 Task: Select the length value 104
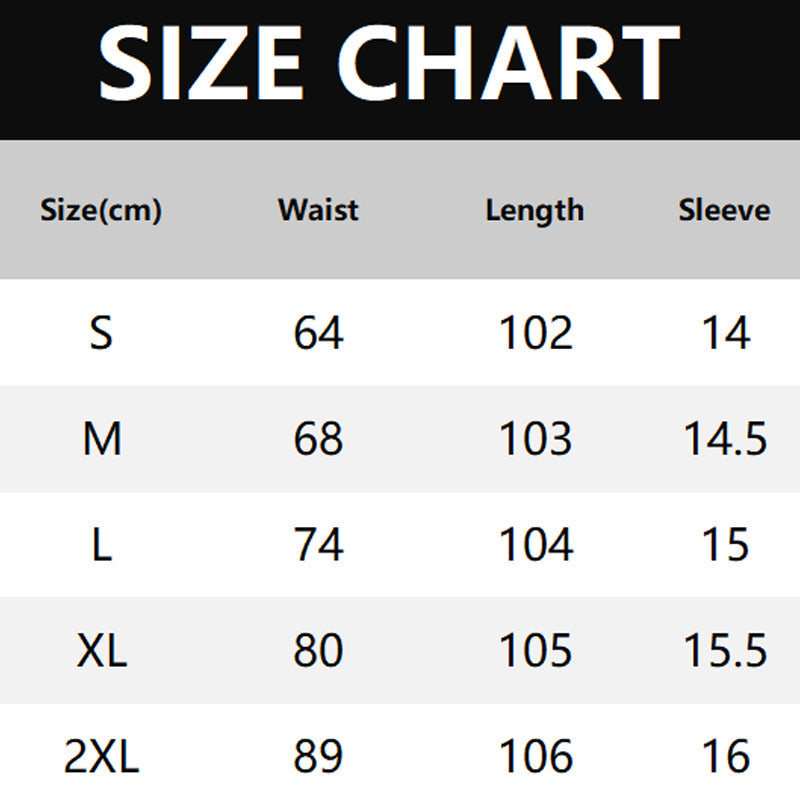coord(536,545)
